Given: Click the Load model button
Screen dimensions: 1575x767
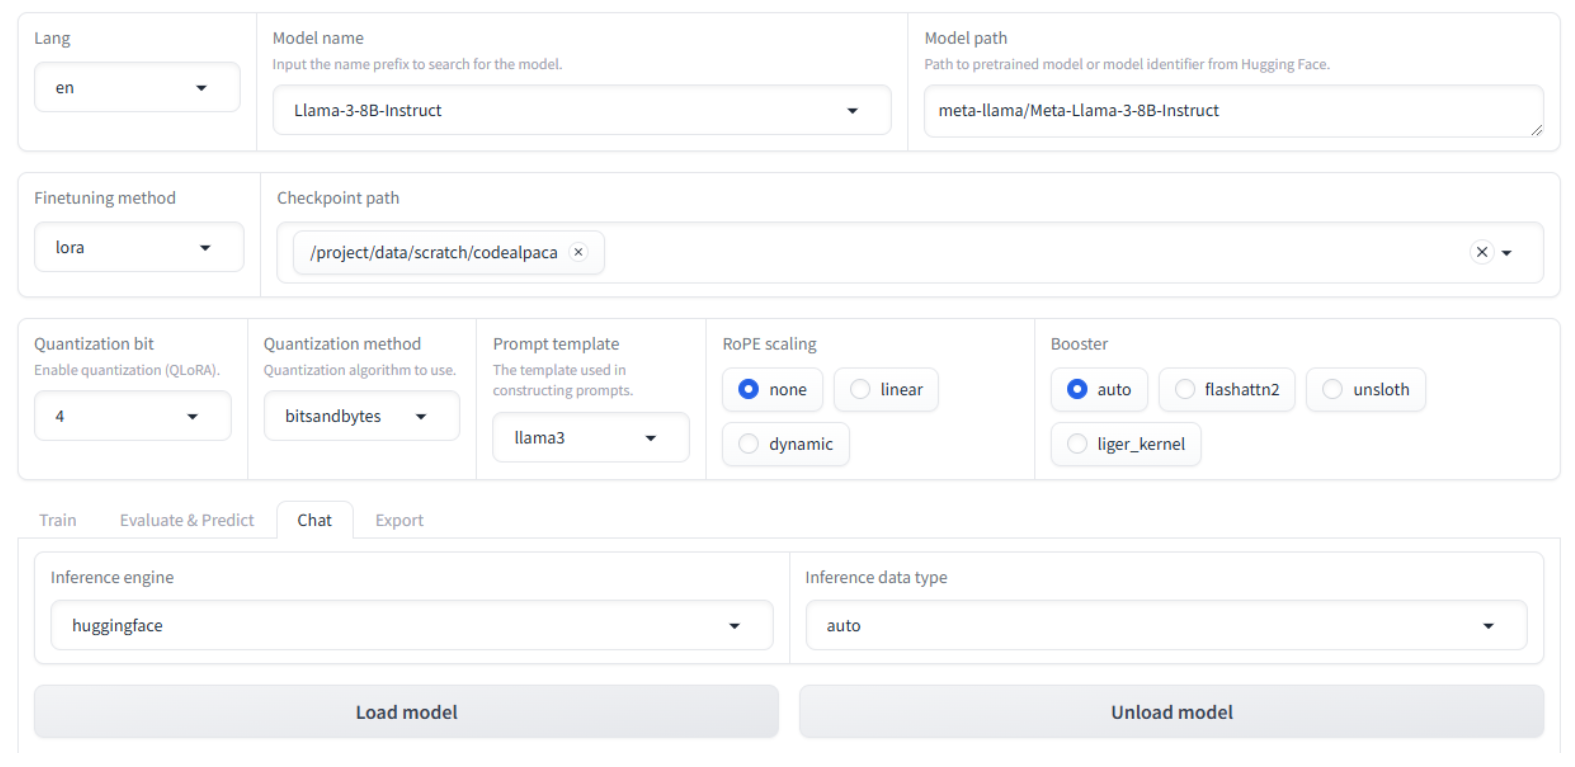Looking at the screenshot, I should tap(406, 712).
